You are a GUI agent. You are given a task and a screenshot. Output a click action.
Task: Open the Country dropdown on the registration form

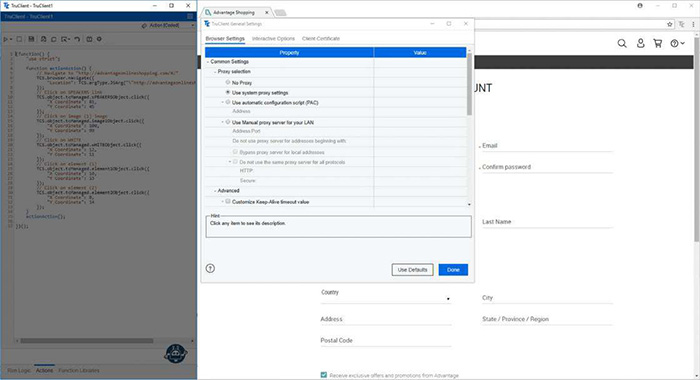pyautogui.click(x=386, y=298)
